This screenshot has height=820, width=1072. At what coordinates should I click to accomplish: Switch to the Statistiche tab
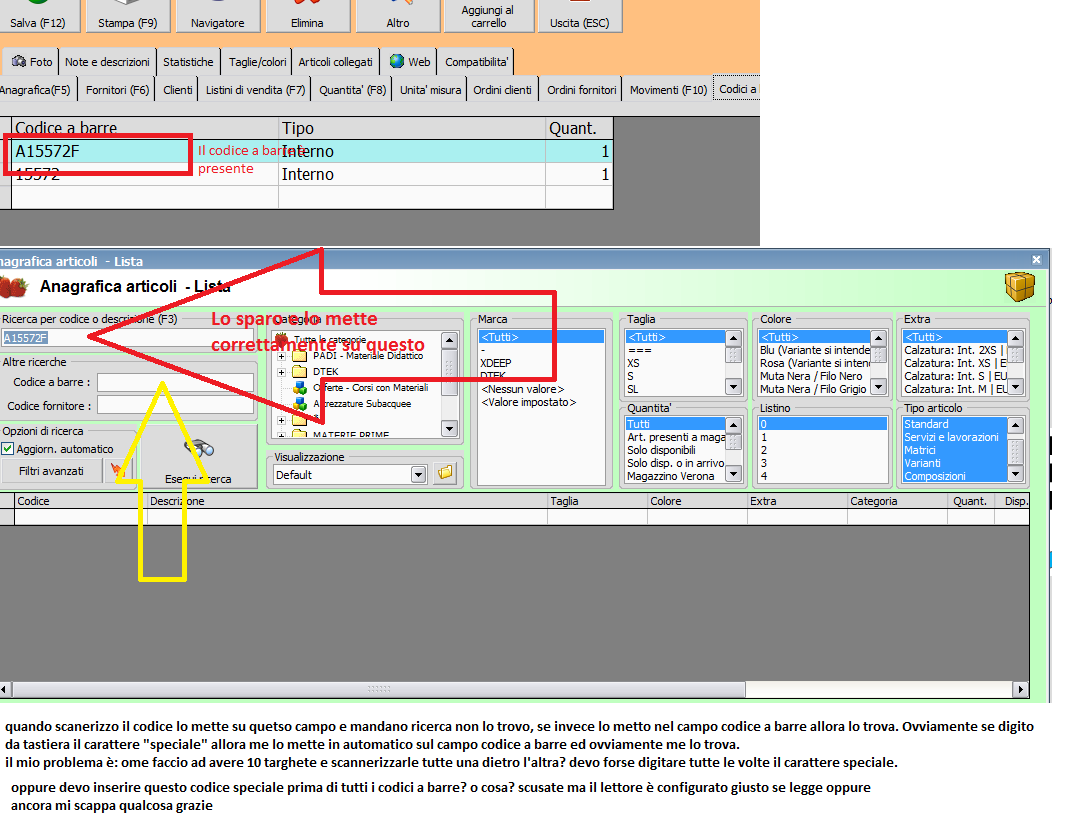point(188,62)
